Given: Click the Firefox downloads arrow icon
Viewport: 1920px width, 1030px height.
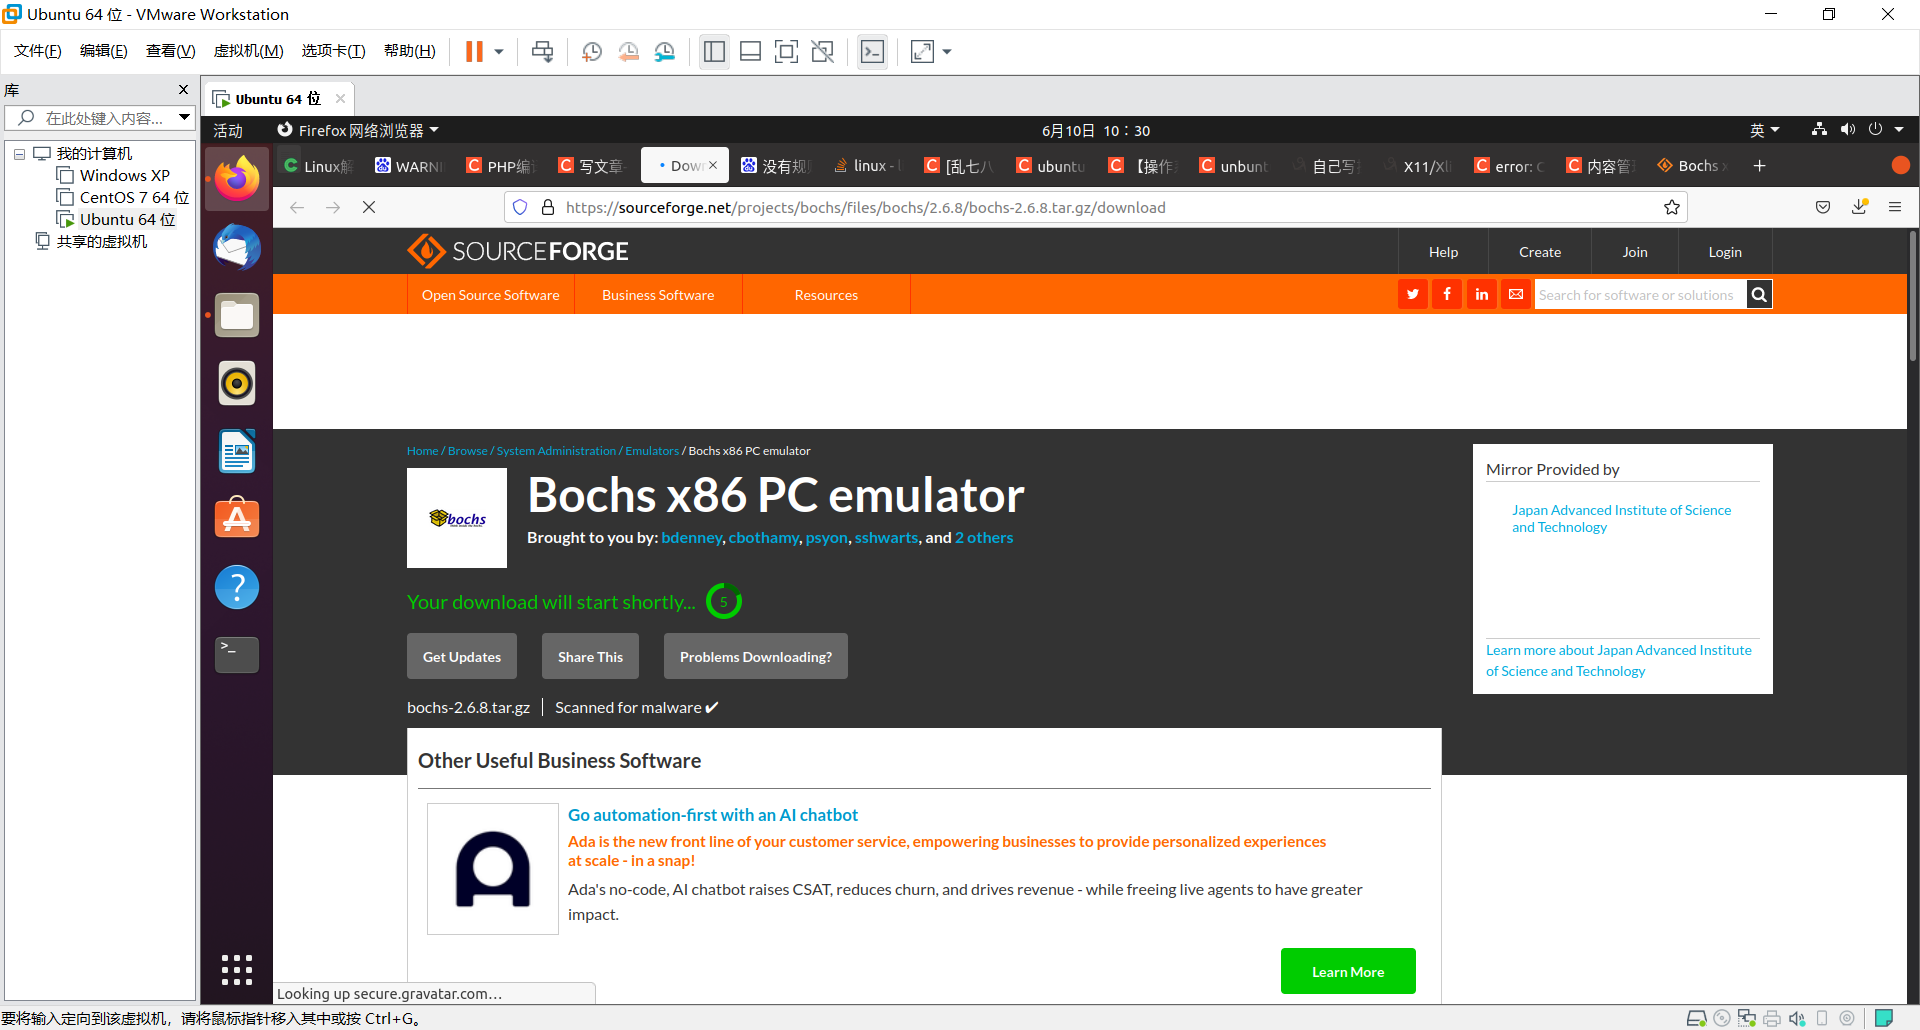Looking at the screenshot, I should [x=1859, y=207].
